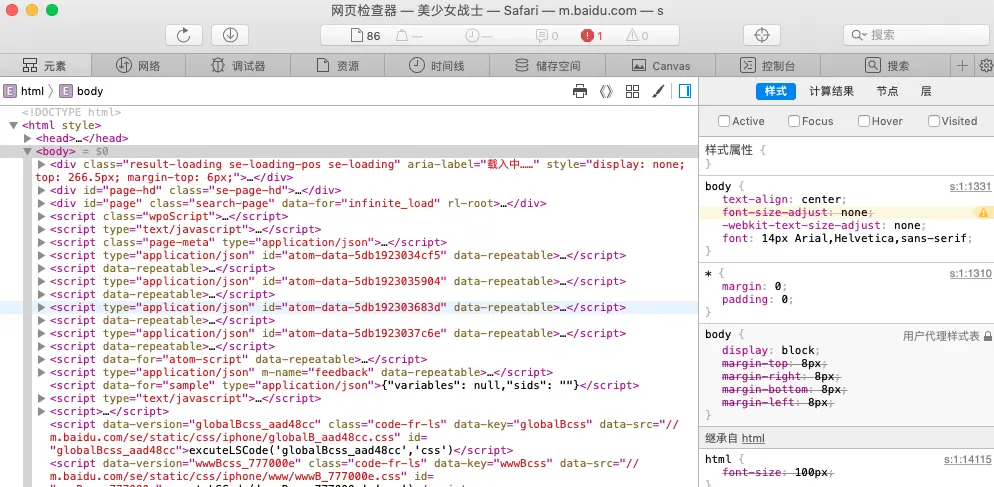Viewport: 994px width, 487px height.
Task: Click the shadow DOM angle brackets icon
Action: [606, 91]
